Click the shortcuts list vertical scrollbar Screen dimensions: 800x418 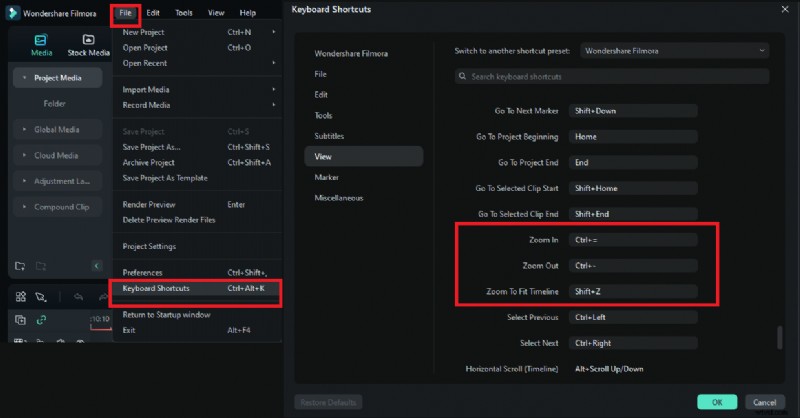coord(779,337)
